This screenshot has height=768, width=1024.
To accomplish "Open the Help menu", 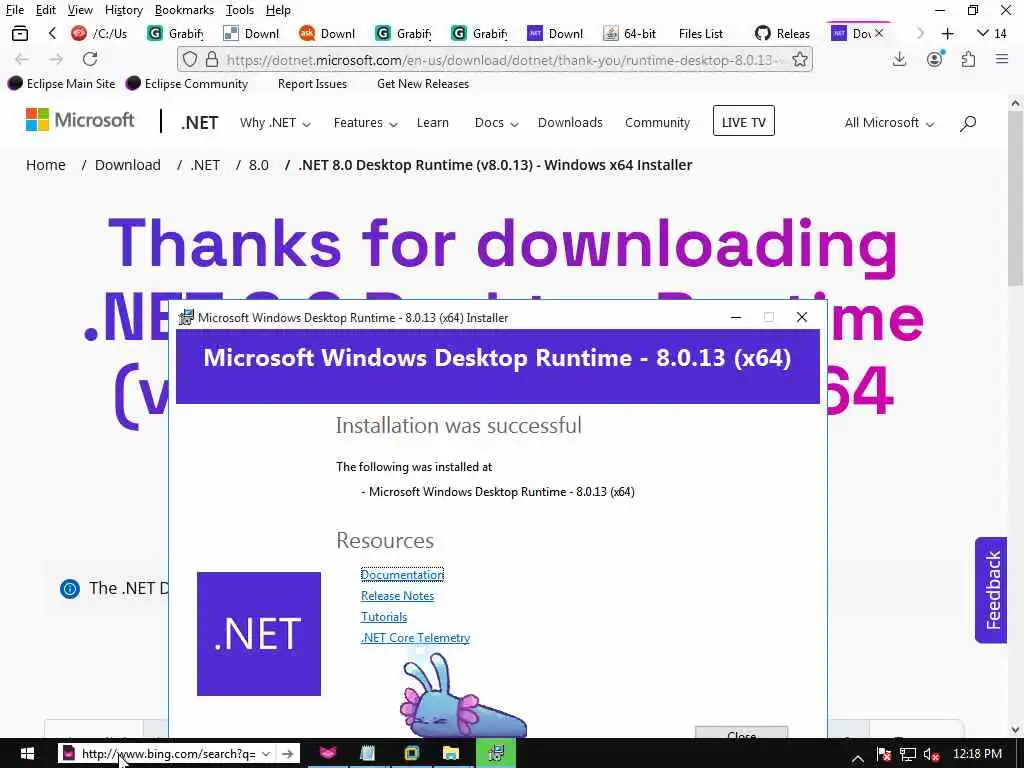I will click(x=278, y=10).
